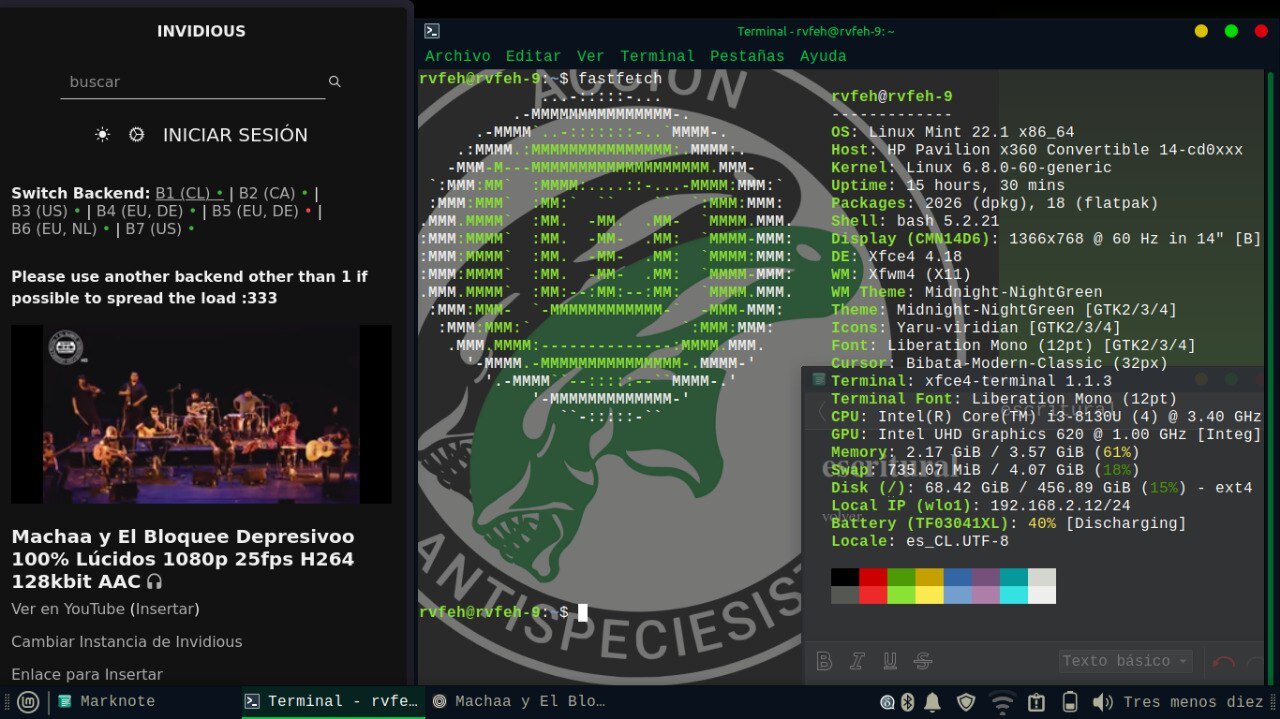The image size is (1280, 719).
Task: Click the INICIAR SESIÓN link
Action: tap(235, 134)
